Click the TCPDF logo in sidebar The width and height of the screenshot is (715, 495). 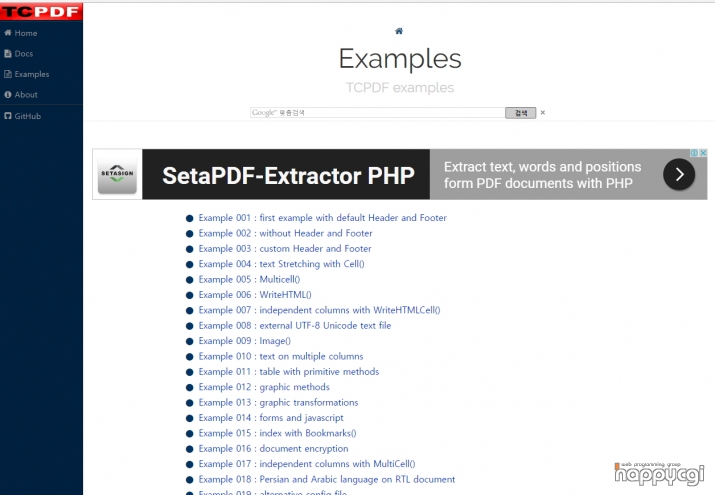pyautogui.click(x=41, y=11)
